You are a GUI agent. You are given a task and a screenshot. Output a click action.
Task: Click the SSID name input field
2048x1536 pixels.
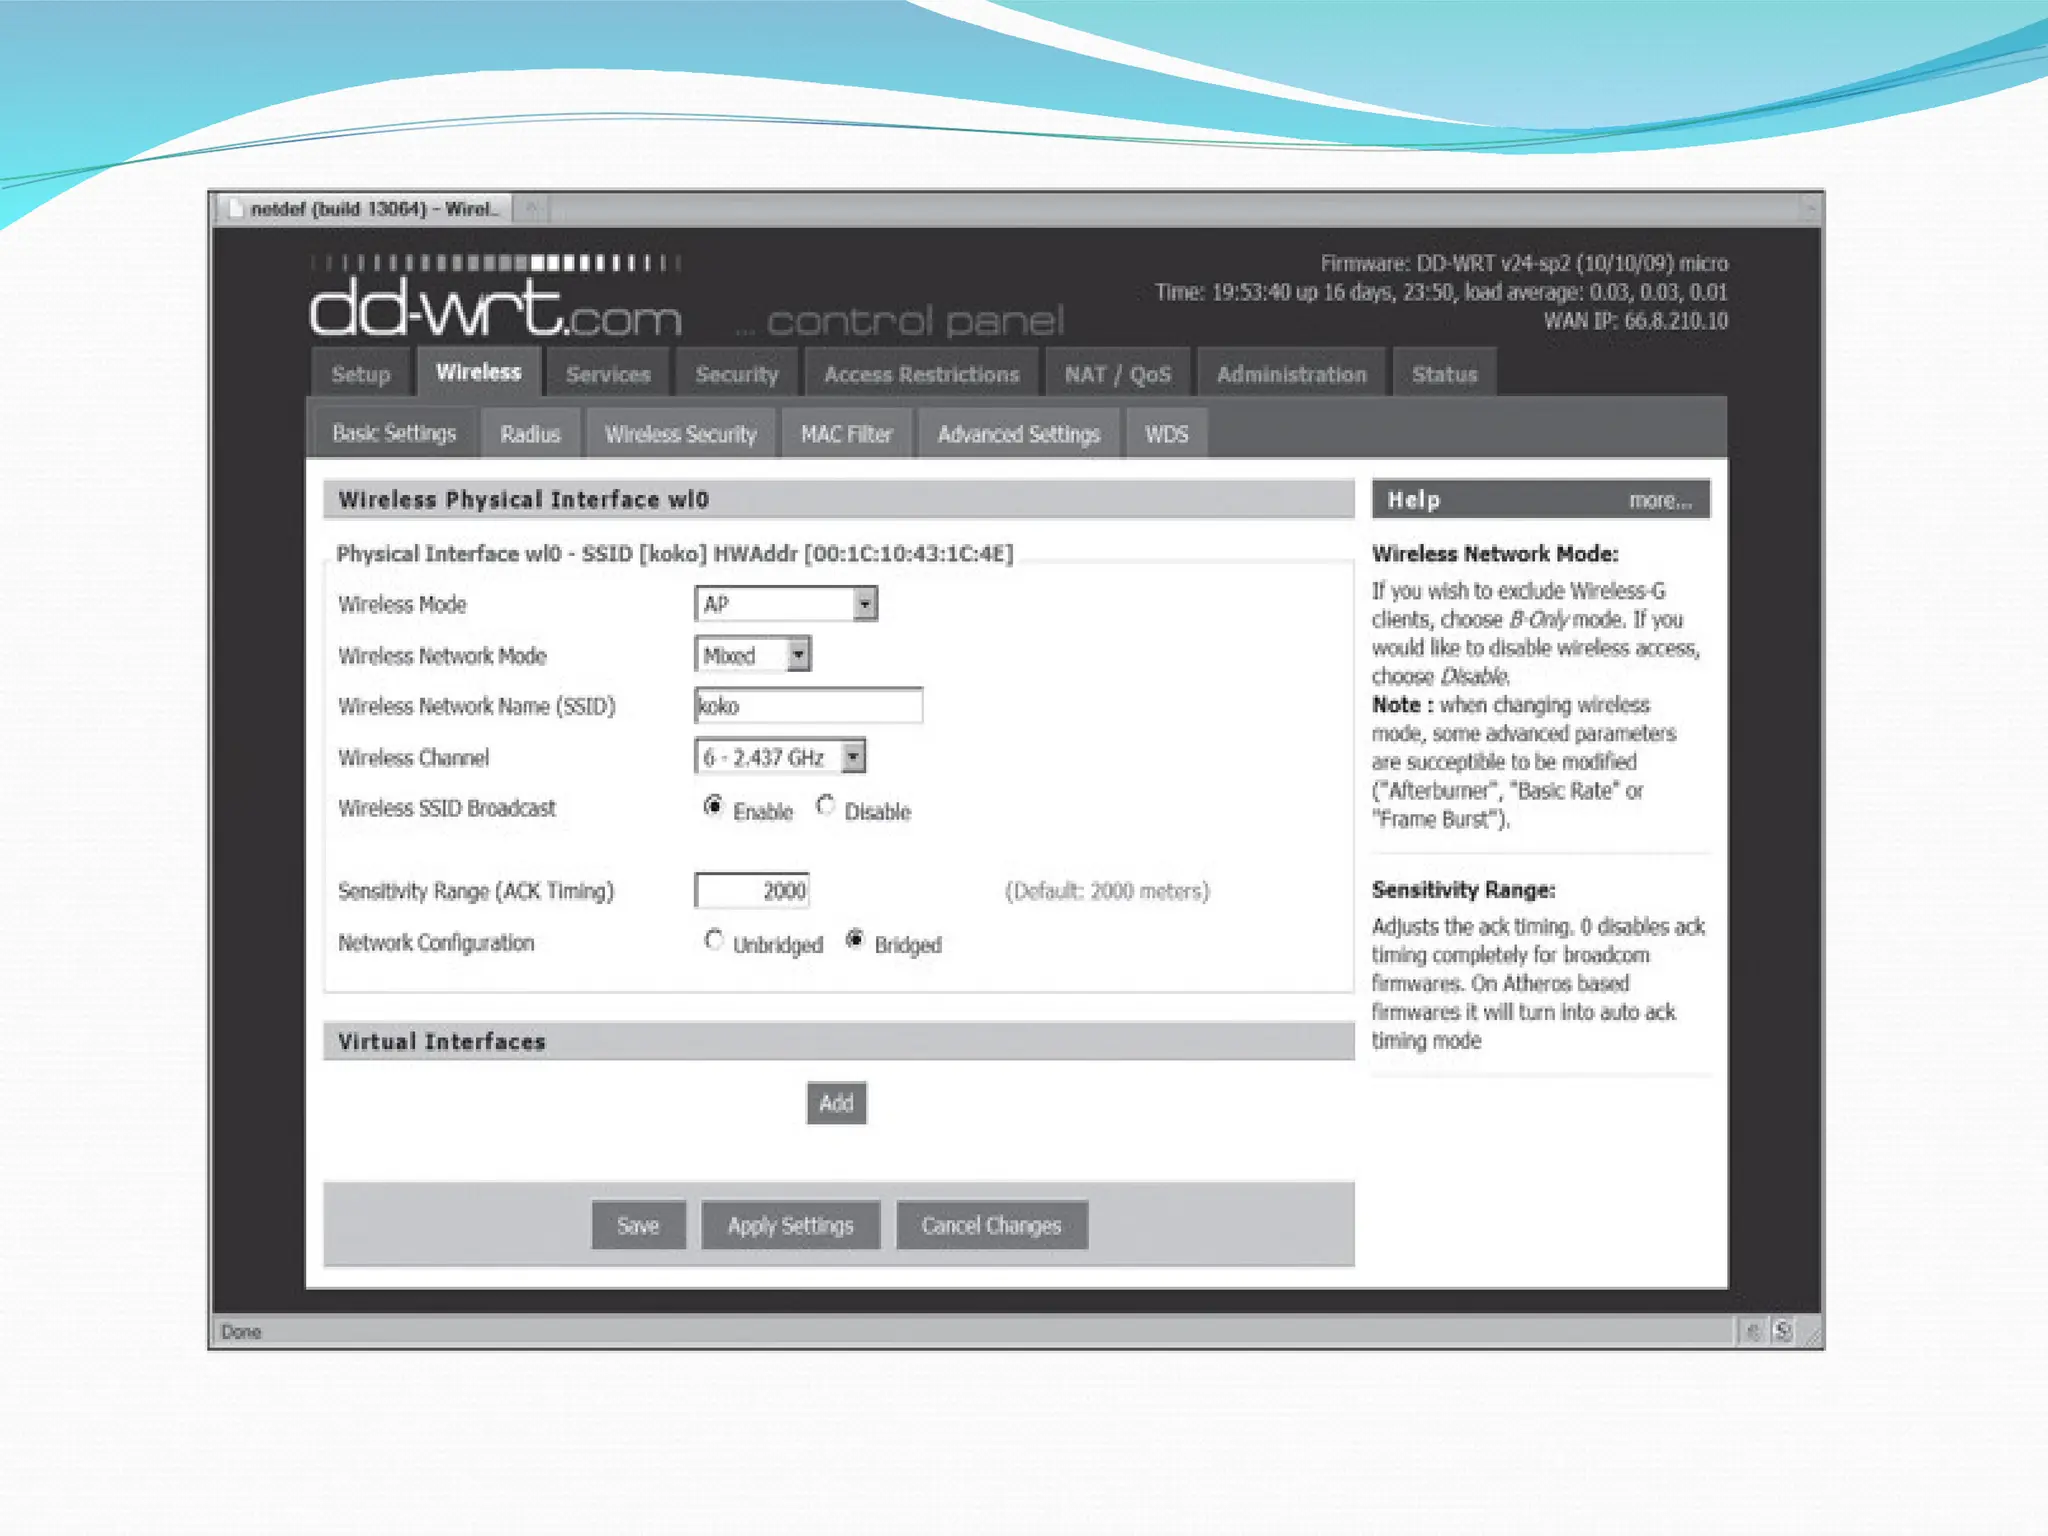click(x=808, y=706)
